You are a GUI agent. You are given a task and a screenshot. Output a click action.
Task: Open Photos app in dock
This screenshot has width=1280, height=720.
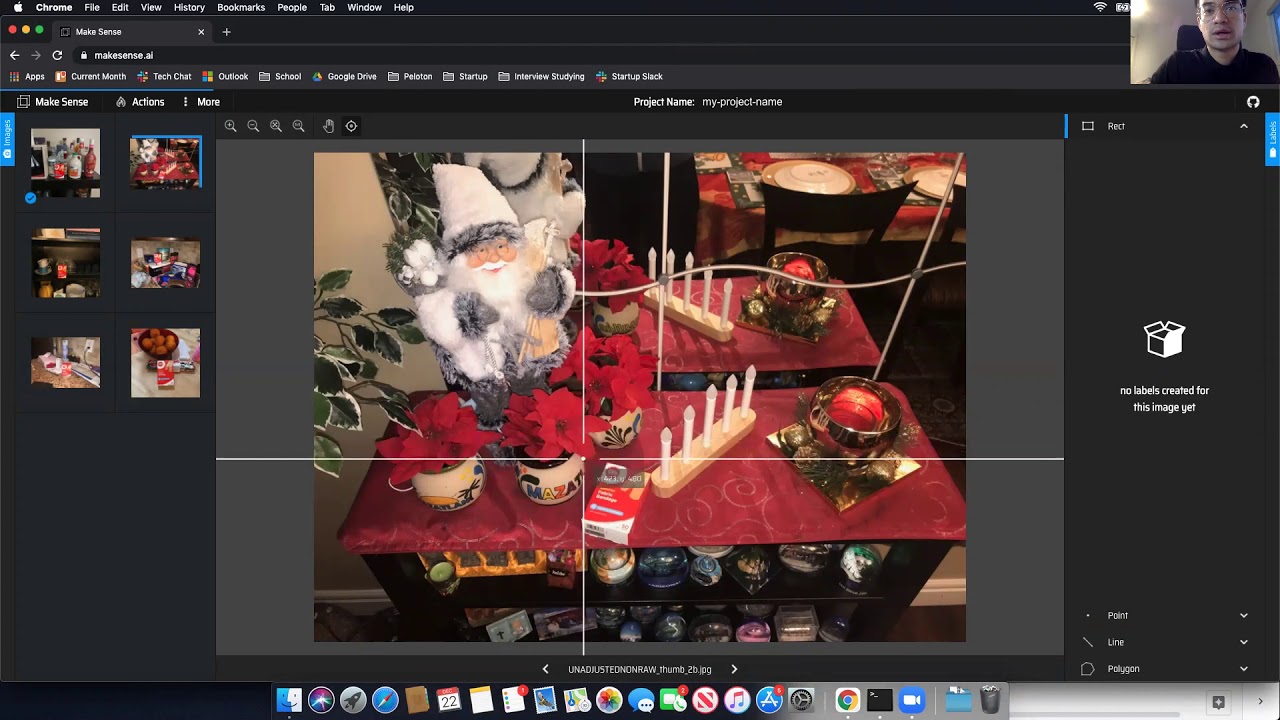tap(609, 700)
